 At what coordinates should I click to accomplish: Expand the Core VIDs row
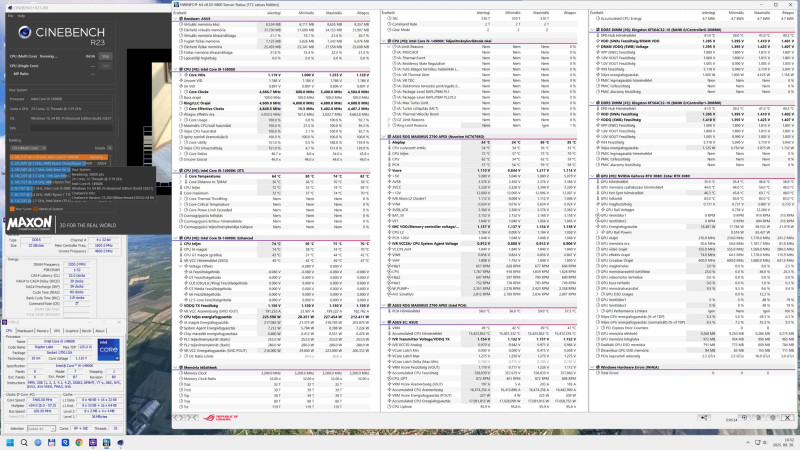(181, 75)
